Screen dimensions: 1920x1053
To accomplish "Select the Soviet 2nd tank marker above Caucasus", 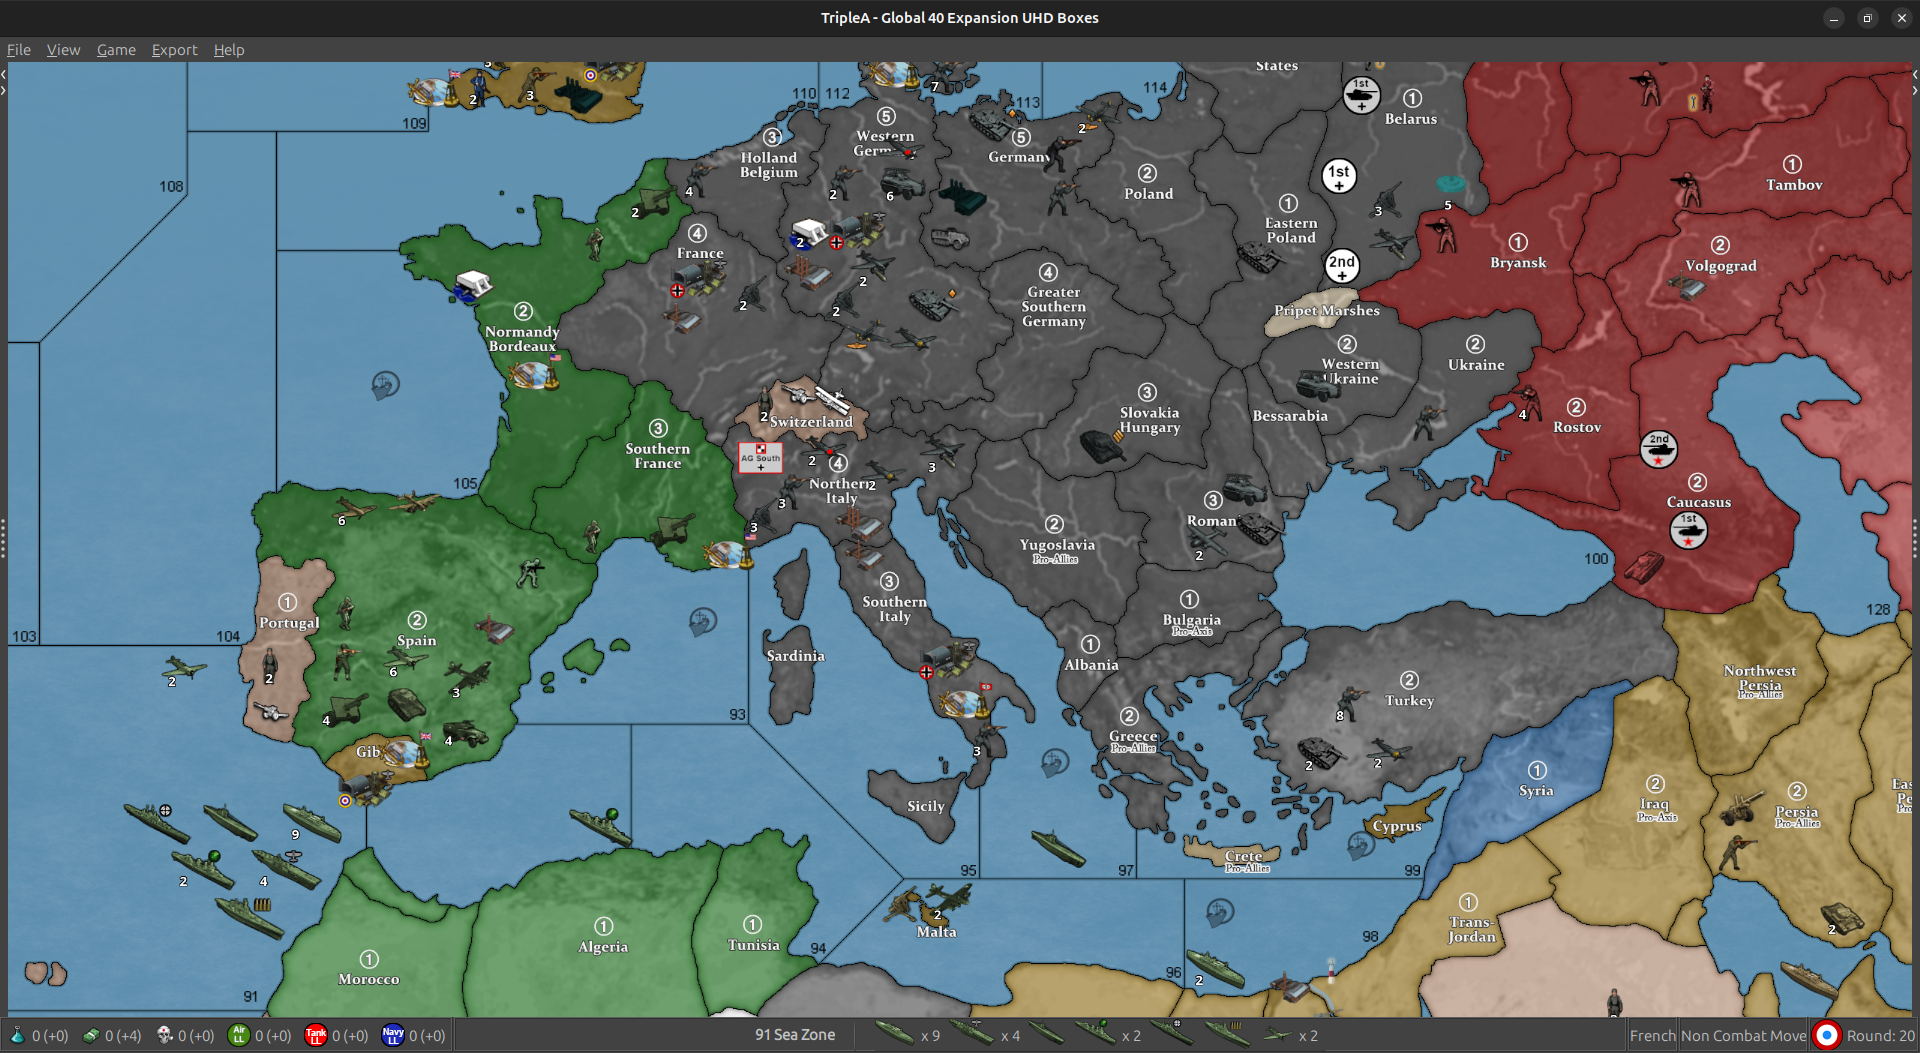I will click(1658, 449).
